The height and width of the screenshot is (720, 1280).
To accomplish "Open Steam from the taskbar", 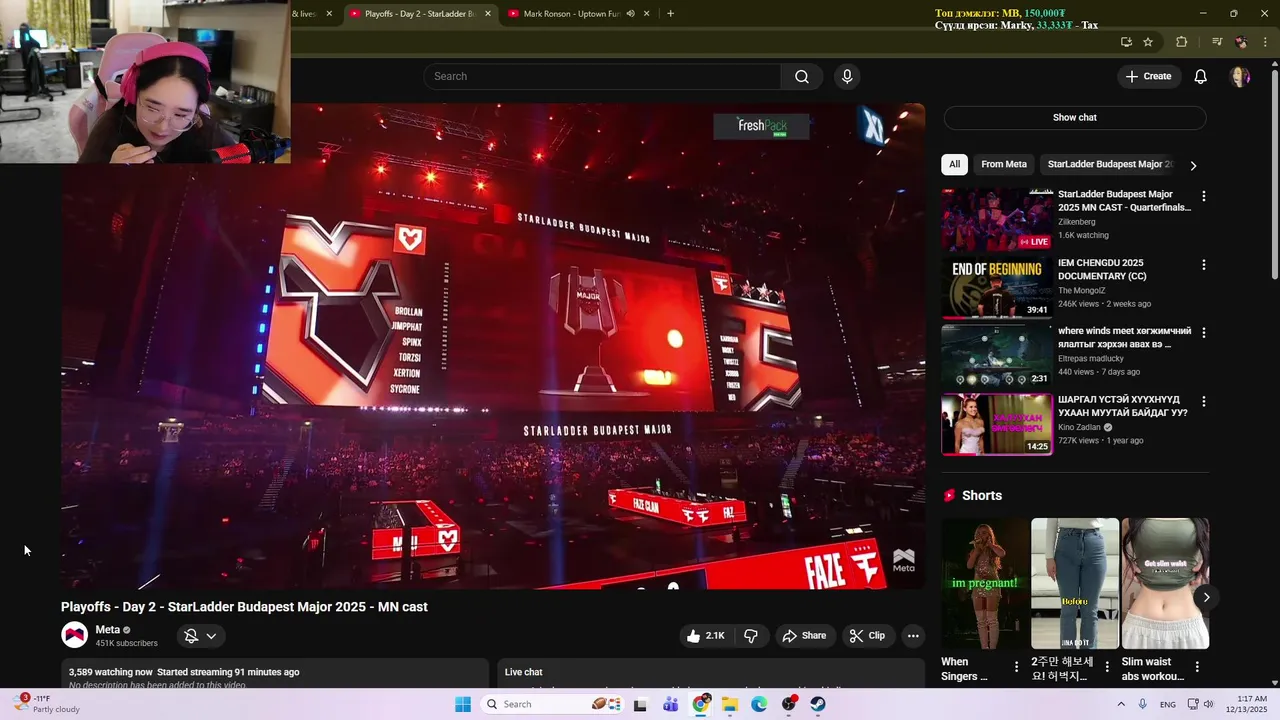I will tap(818, 704).
